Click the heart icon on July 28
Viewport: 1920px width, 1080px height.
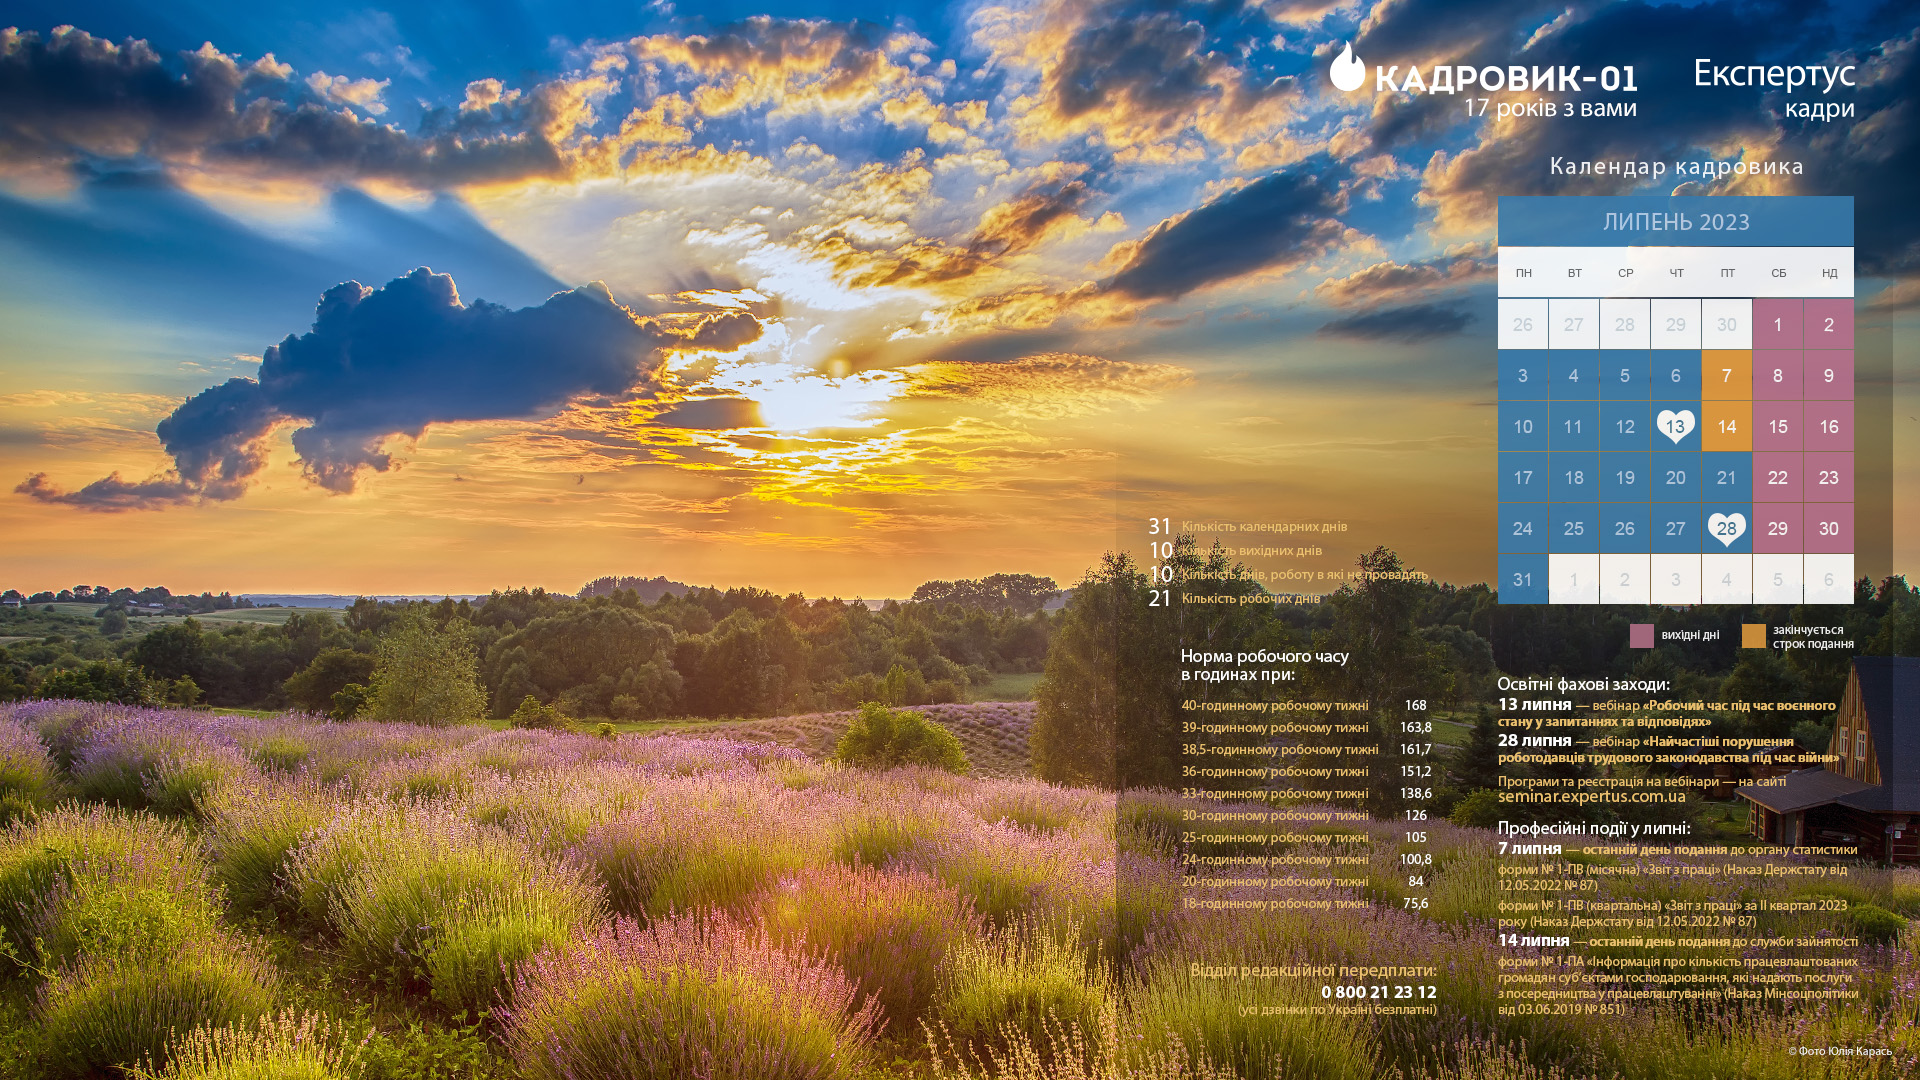coord(1726,529)
